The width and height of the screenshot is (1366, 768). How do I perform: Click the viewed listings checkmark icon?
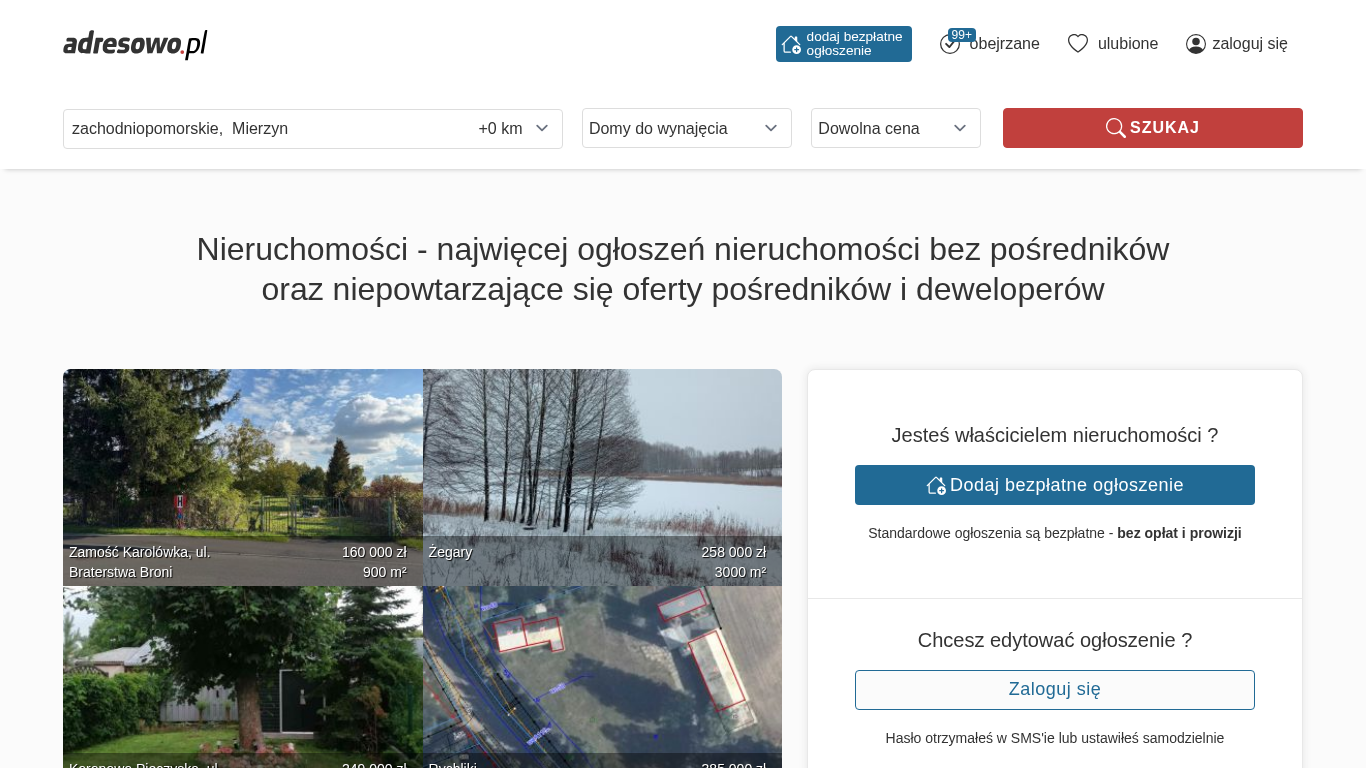click(x=949, y=45)
